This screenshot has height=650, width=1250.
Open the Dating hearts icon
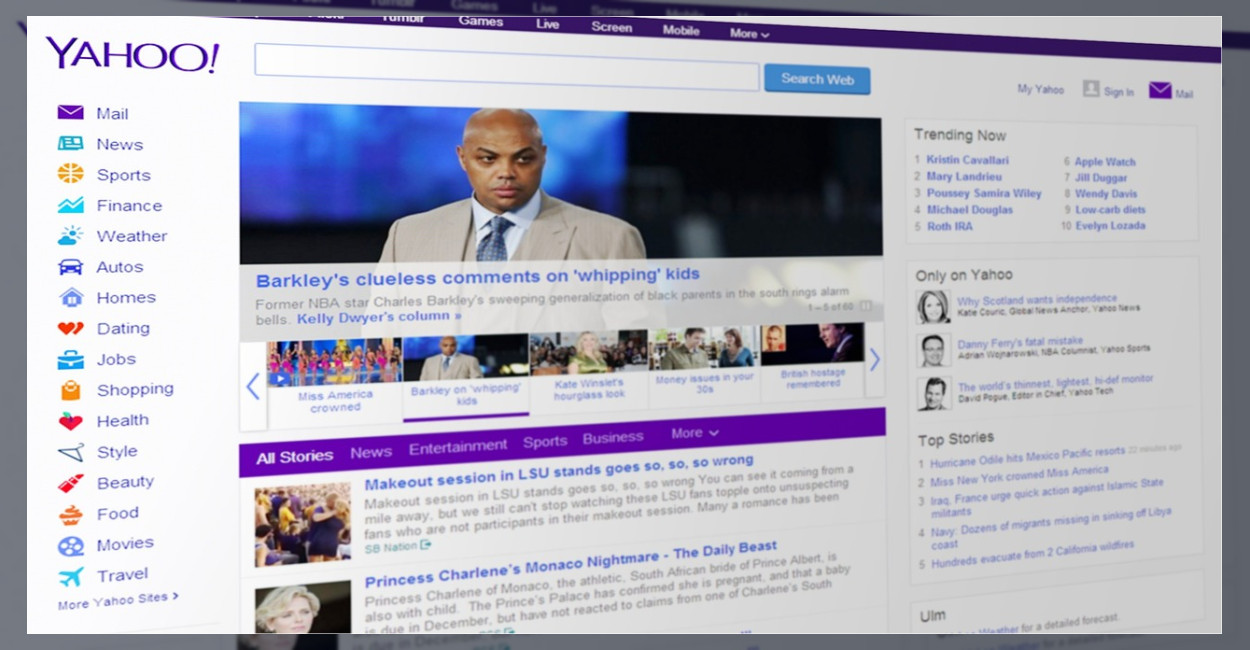[70, 327]
